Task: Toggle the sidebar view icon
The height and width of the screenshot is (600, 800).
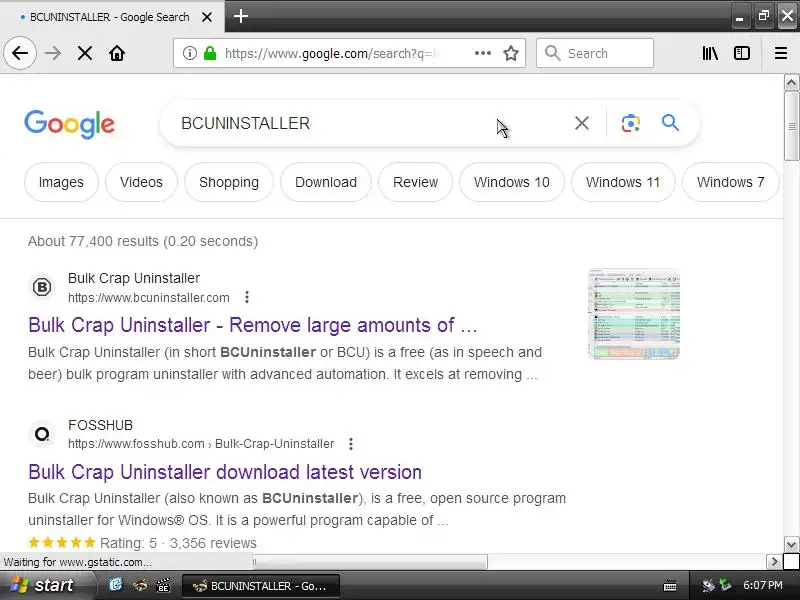Action: coord(742,53)
